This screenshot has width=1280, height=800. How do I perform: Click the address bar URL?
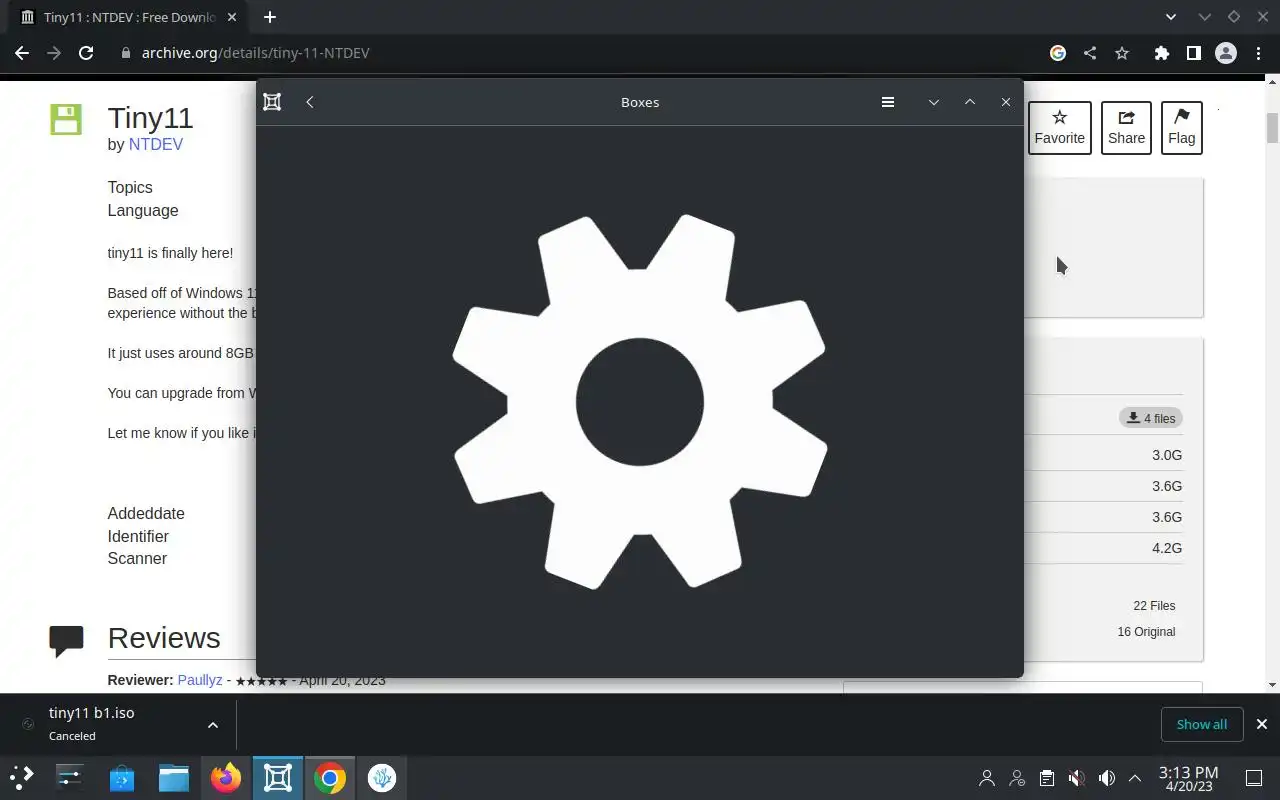pyautogui.click(x=255, y=53)
